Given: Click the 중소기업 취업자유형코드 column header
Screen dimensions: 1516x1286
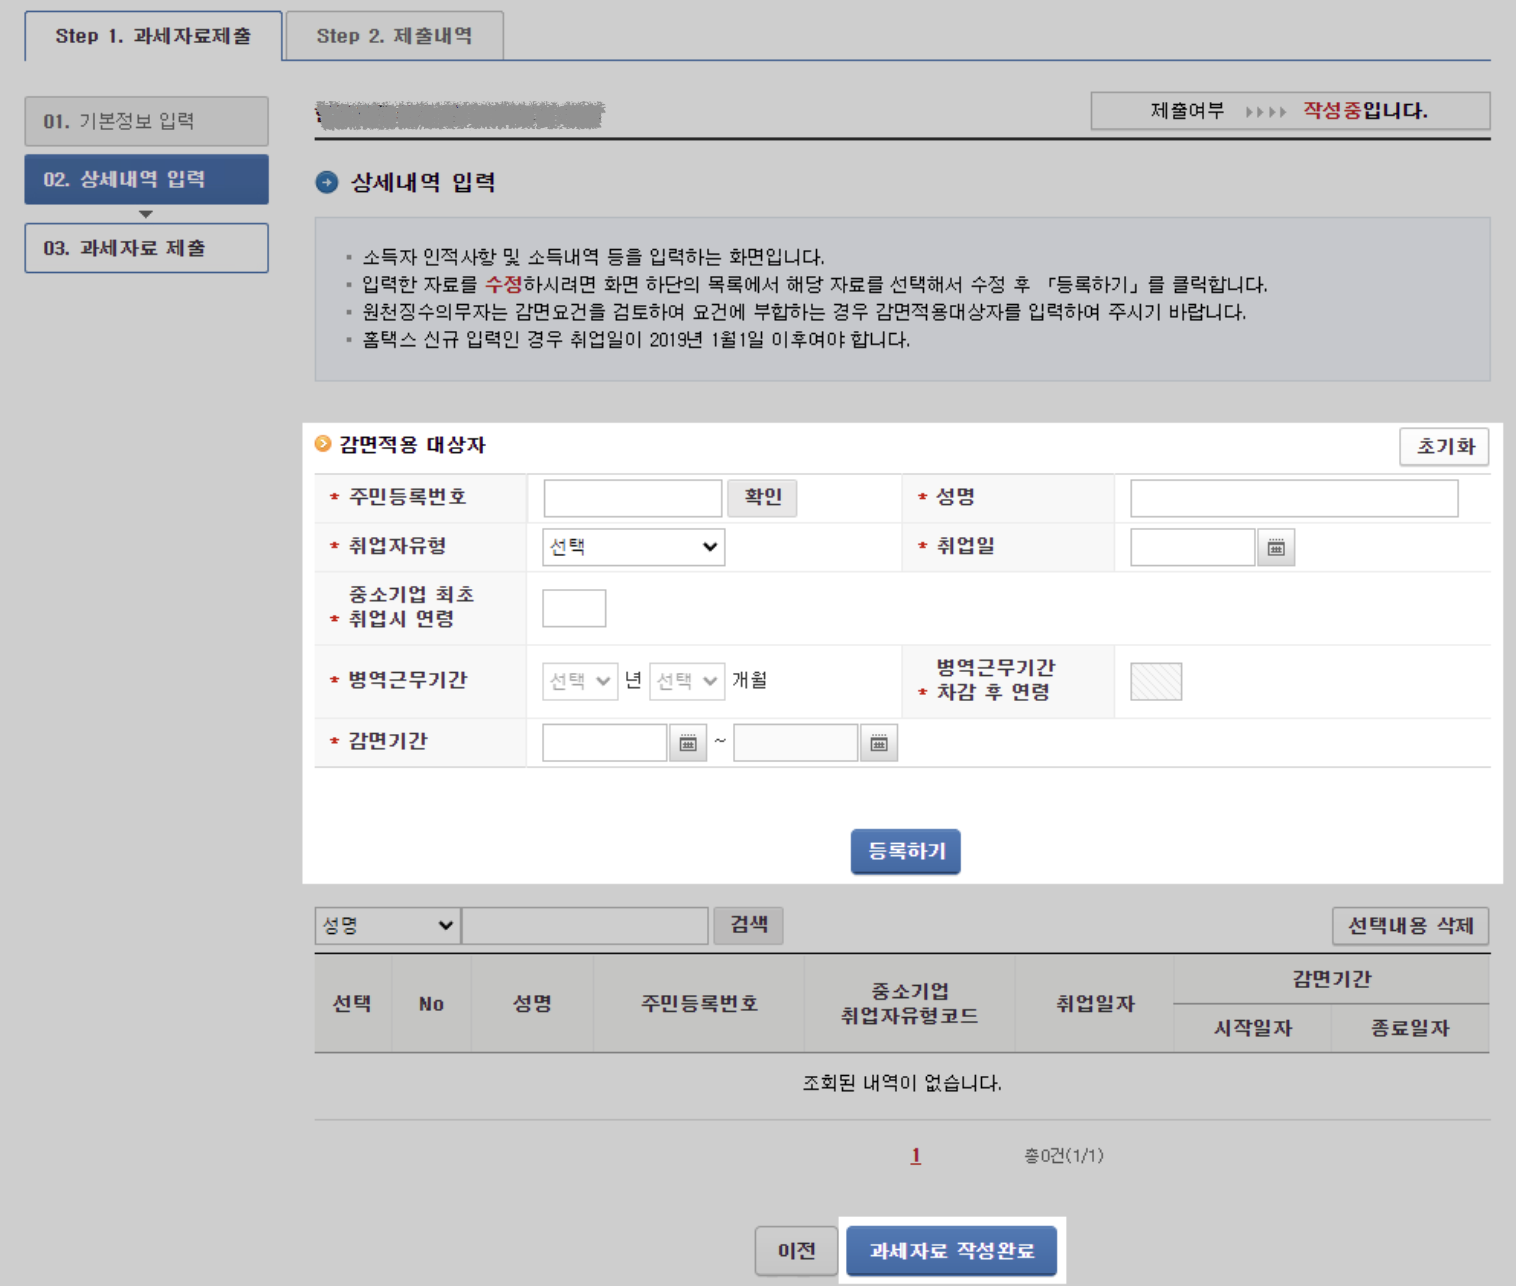Looking at the screenshot, I should coord(909,1003).
